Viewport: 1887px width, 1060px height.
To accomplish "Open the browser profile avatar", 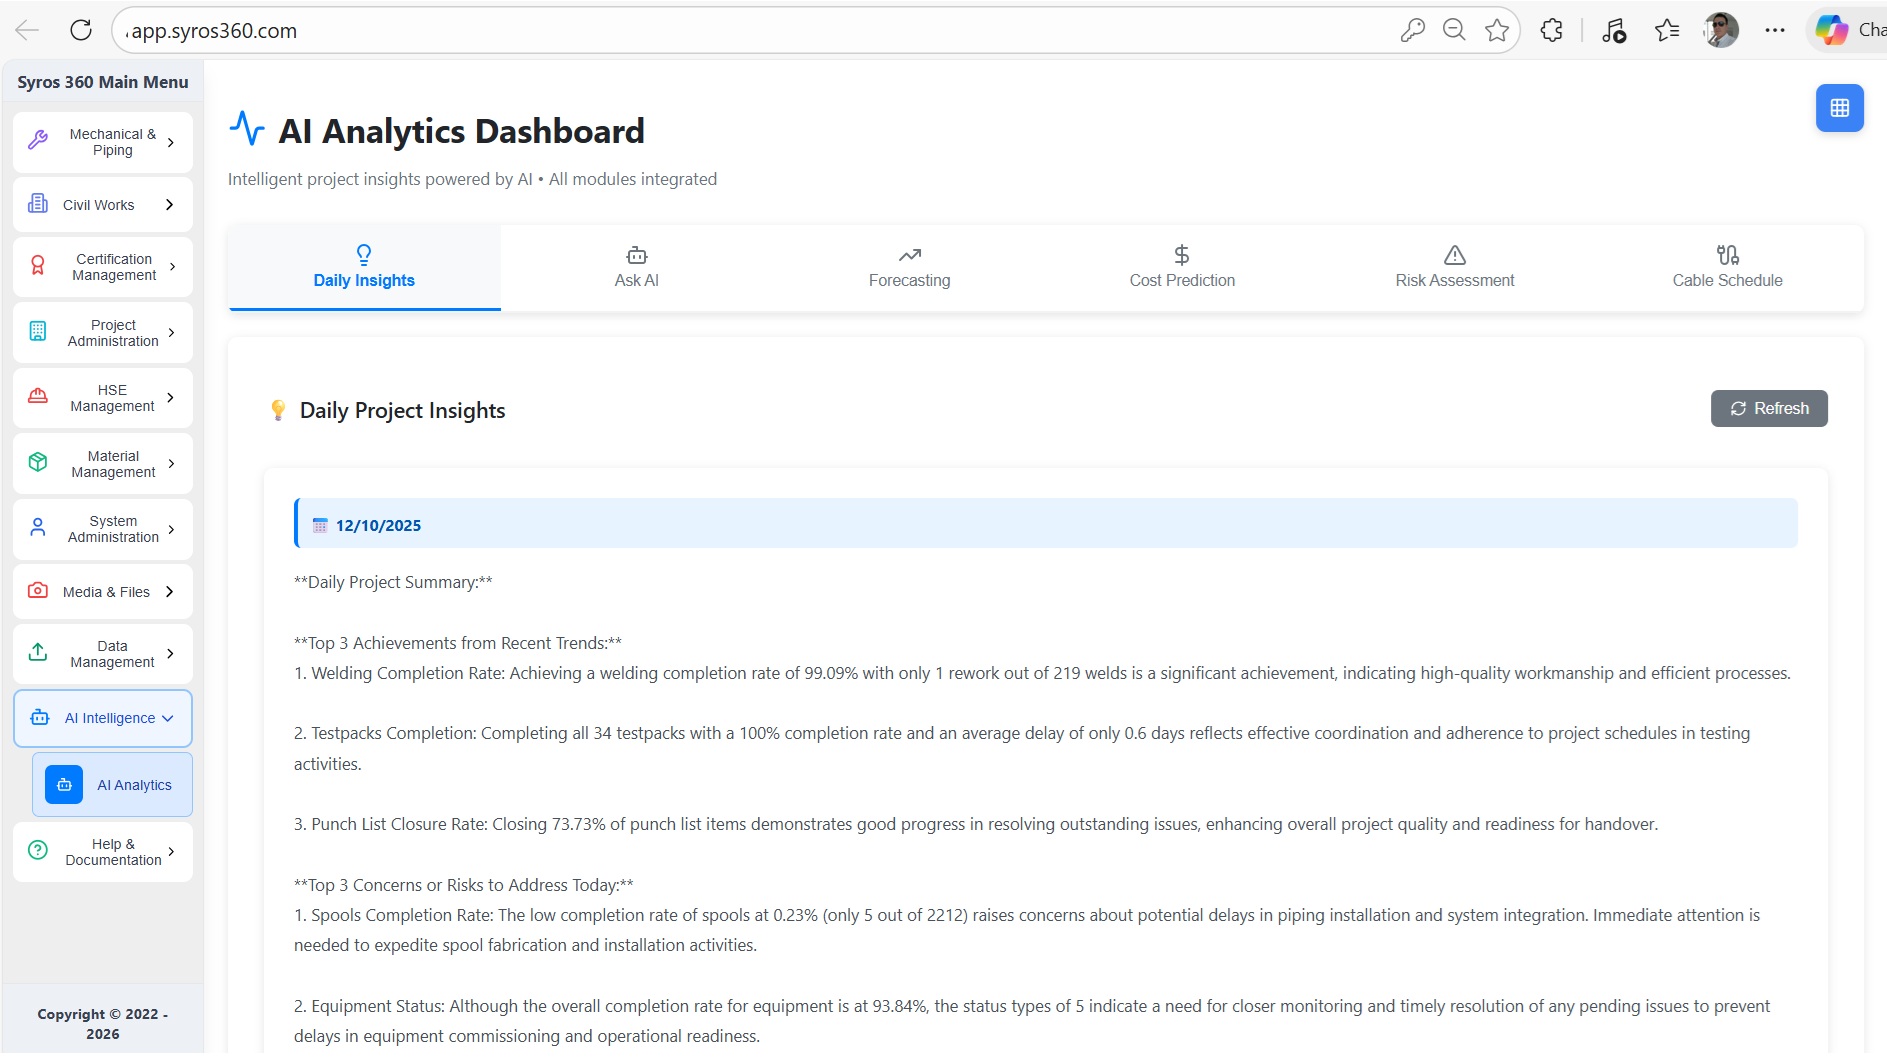I will coord(1720,30).
